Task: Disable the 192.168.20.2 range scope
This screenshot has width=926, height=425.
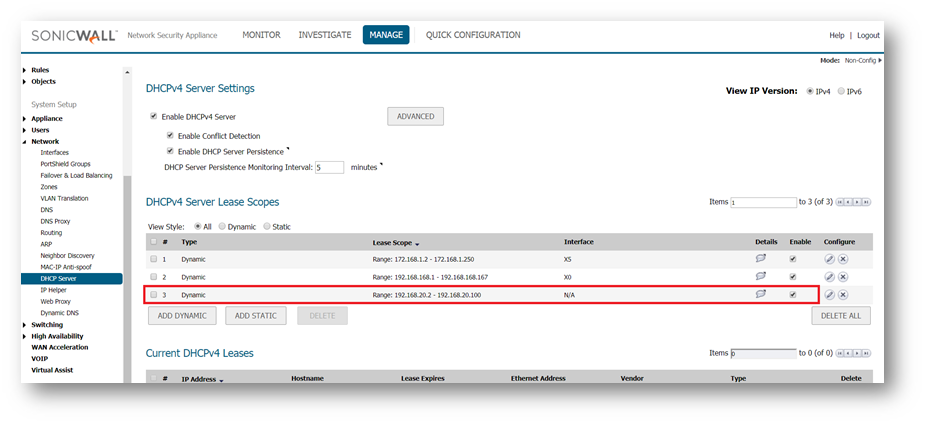Action: click(793, 294)
